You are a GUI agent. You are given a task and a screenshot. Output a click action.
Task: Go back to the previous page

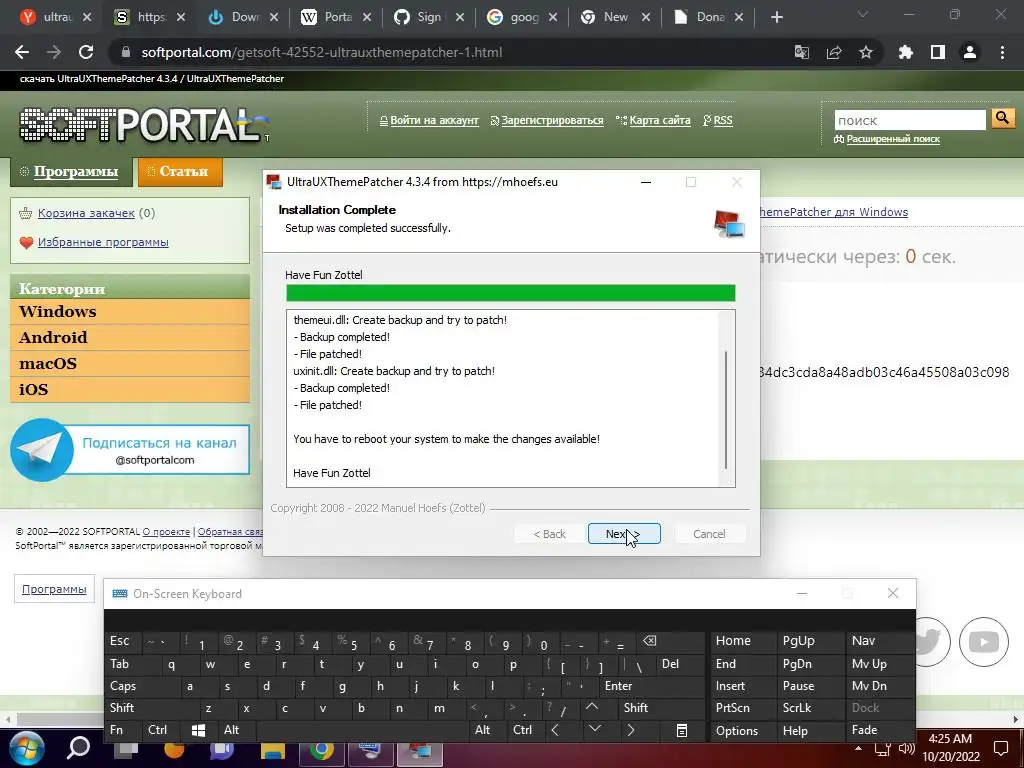pos(22,52)
